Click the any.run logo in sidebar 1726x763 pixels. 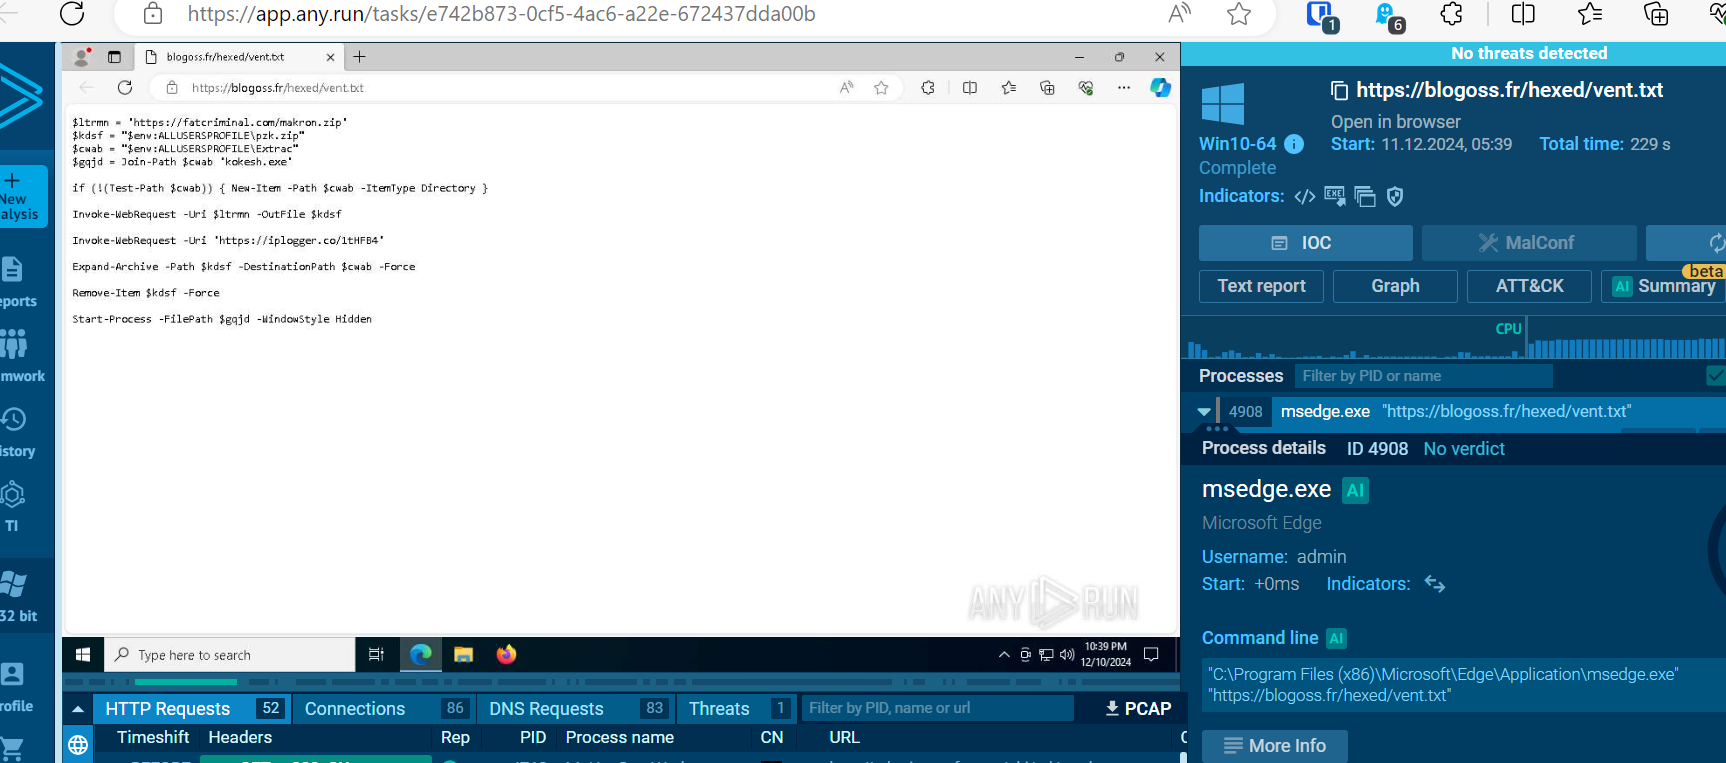click(x=20, y=97)
